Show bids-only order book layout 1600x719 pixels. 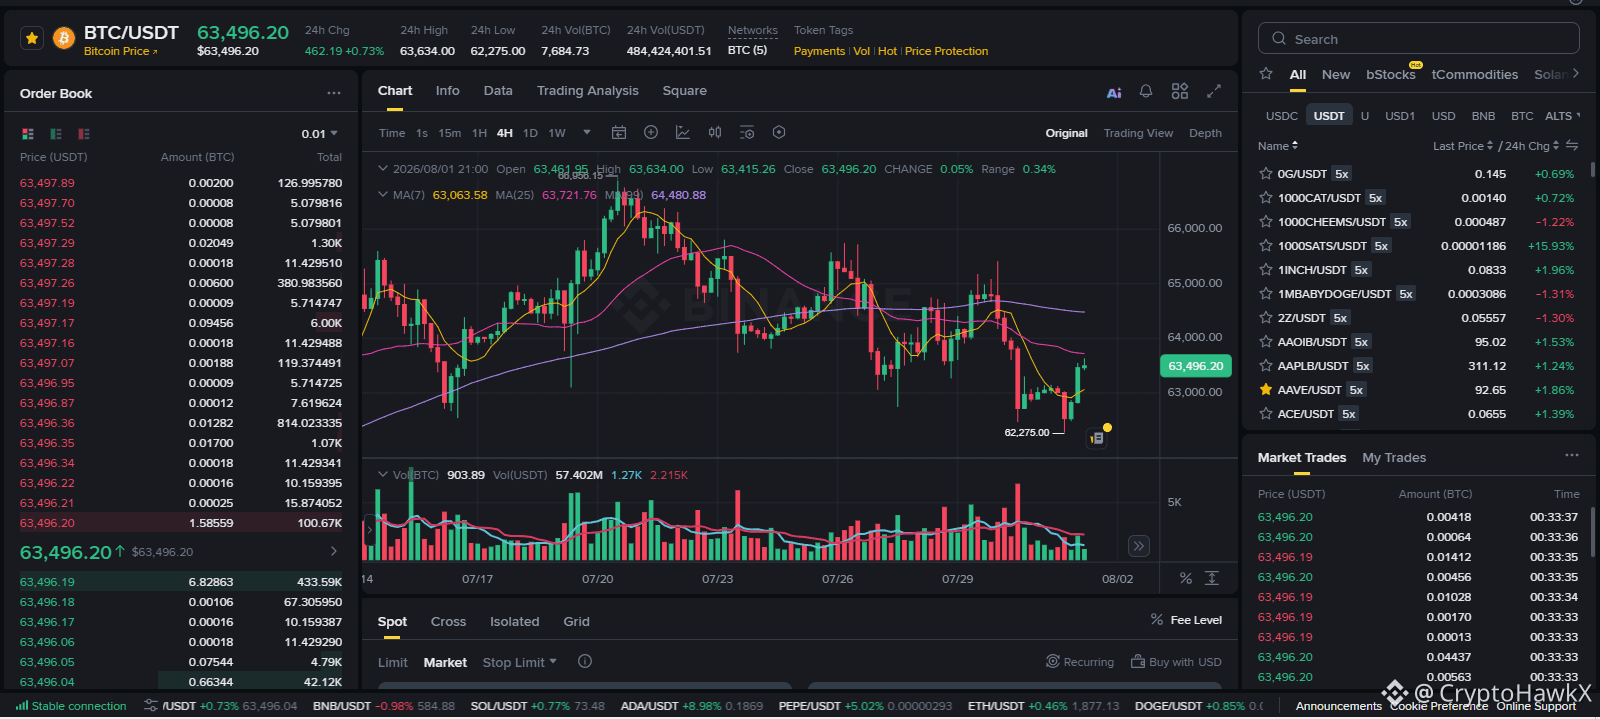click(56, 134)
